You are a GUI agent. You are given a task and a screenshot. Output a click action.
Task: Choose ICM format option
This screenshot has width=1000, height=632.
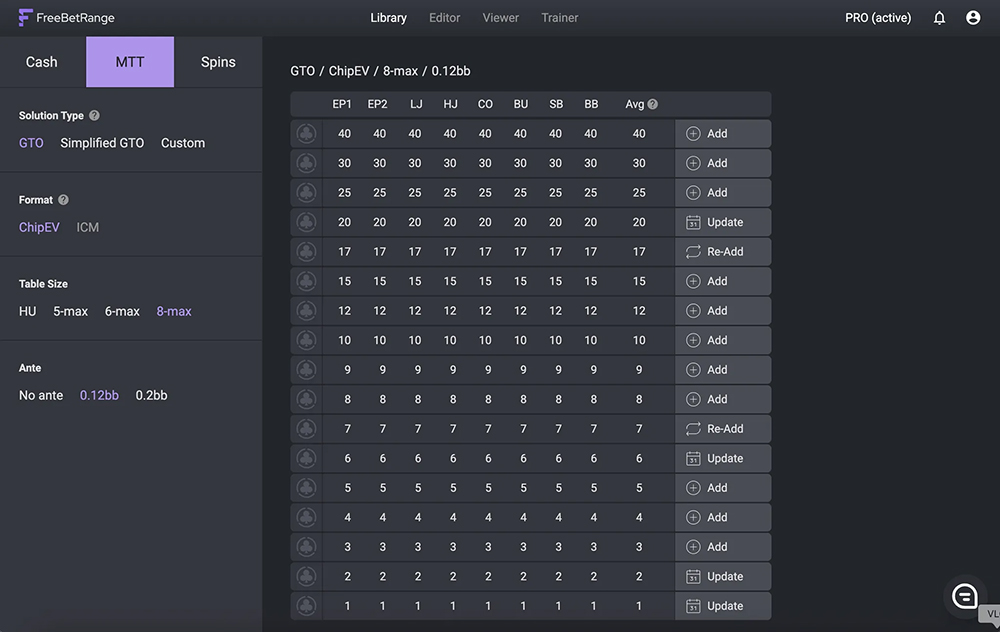[88, 227]
